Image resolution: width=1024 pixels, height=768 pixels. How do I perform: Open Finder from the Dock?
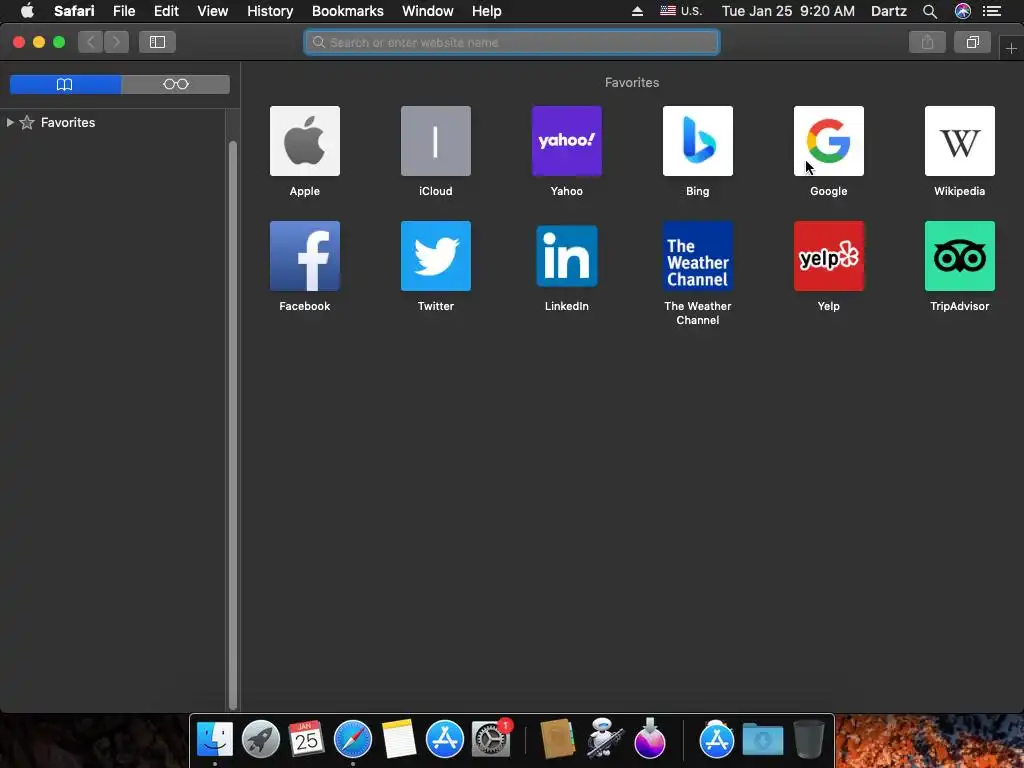[215, 739]
